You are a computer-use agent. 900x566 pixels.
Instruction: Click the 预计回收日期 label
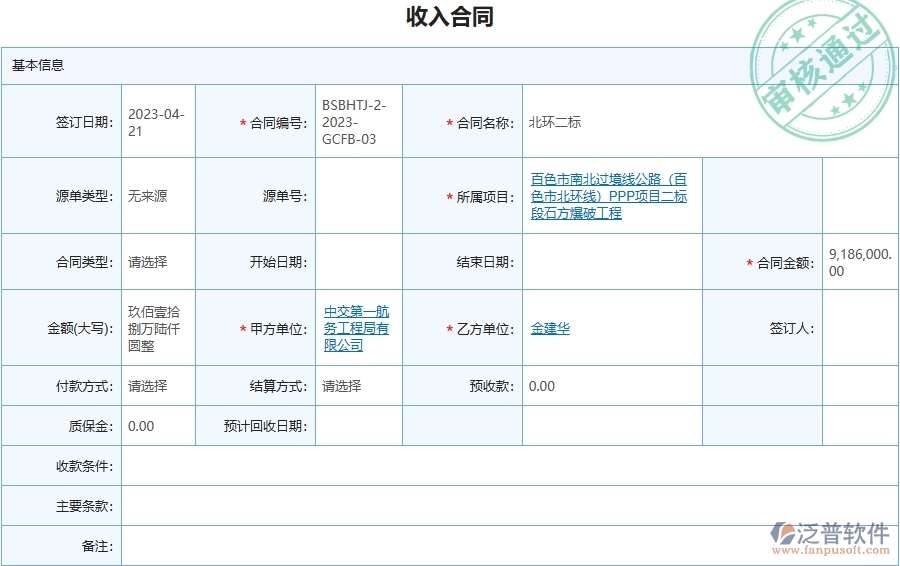pyautogui.click(x=265, y=426)
